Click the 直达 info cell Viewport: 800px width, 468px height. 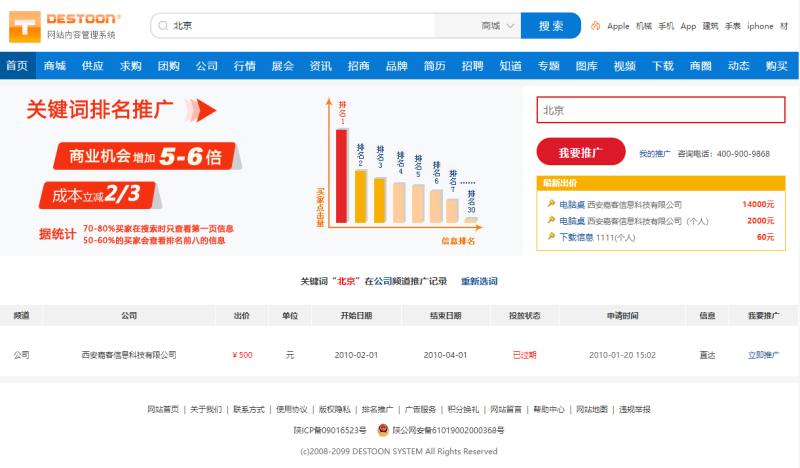pos(707,355)
